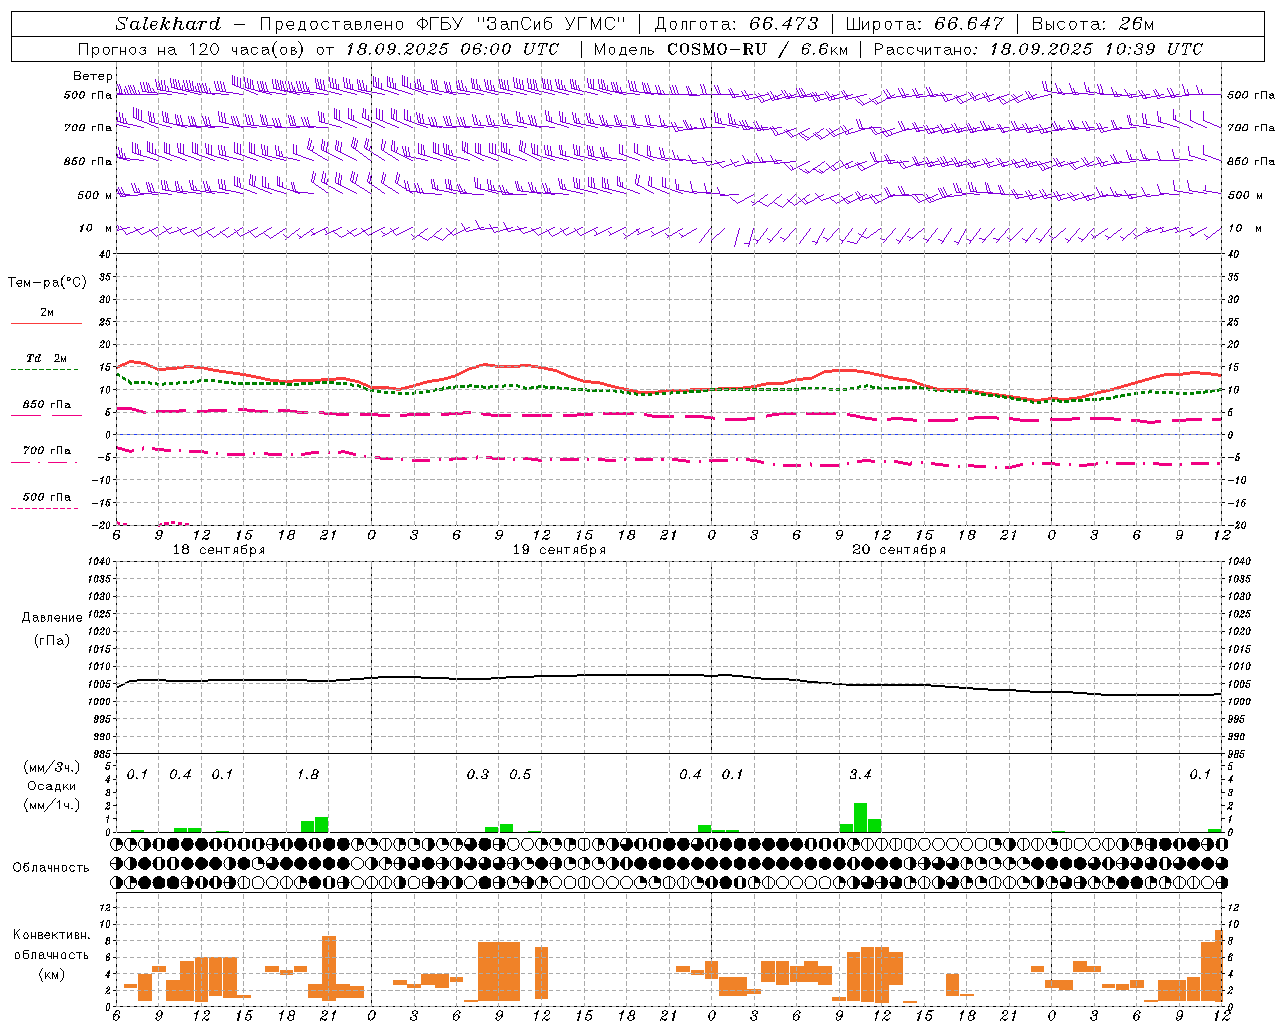Click the dashed line sample under the Td 2м legend

coord(44,370)
